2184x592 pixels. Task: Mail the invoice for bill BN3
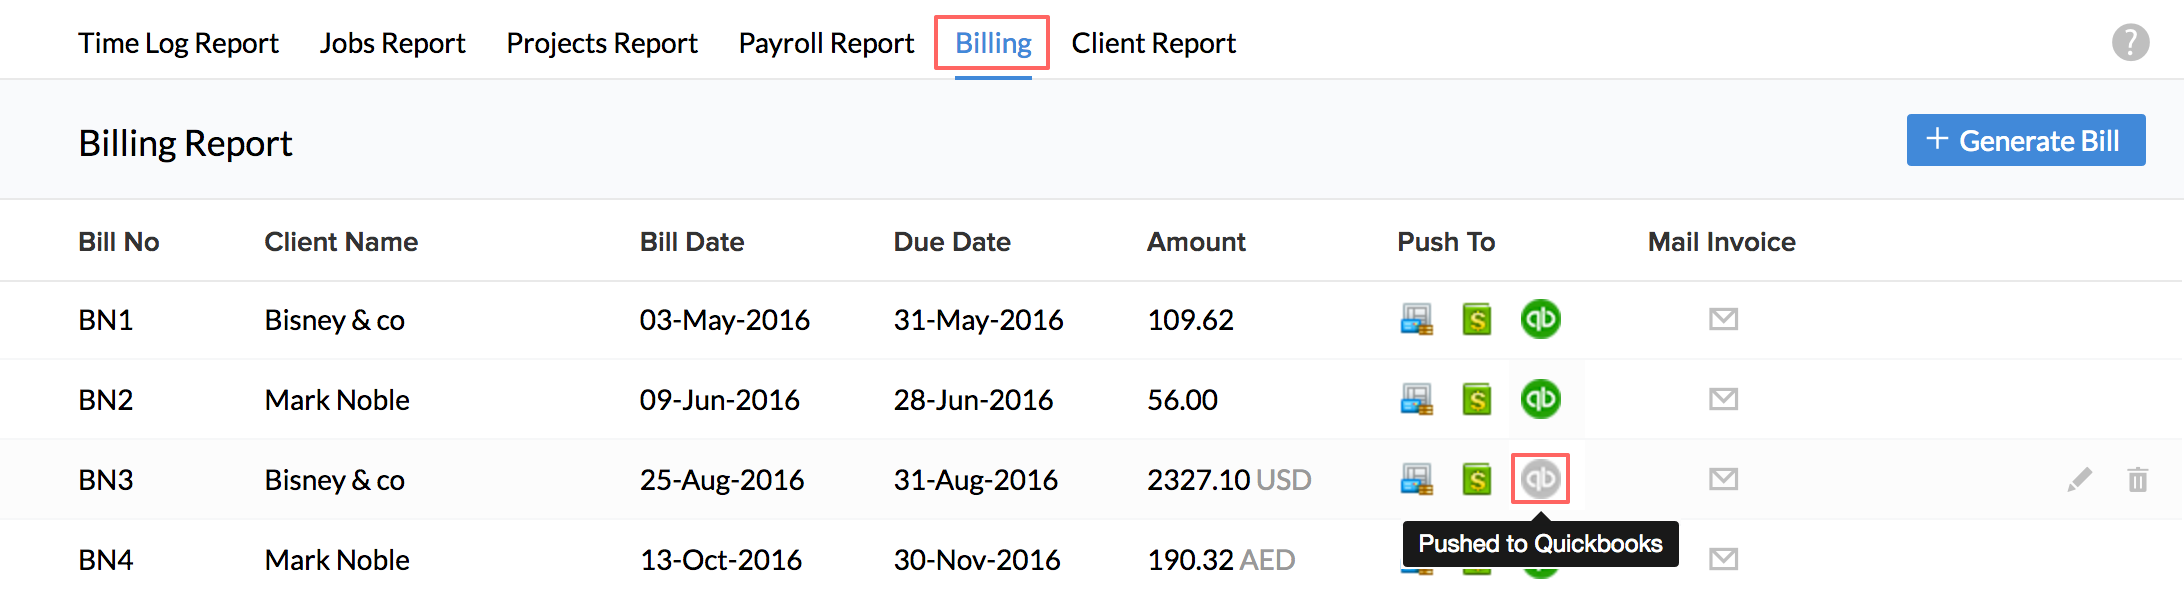[x=1723, y=480]
